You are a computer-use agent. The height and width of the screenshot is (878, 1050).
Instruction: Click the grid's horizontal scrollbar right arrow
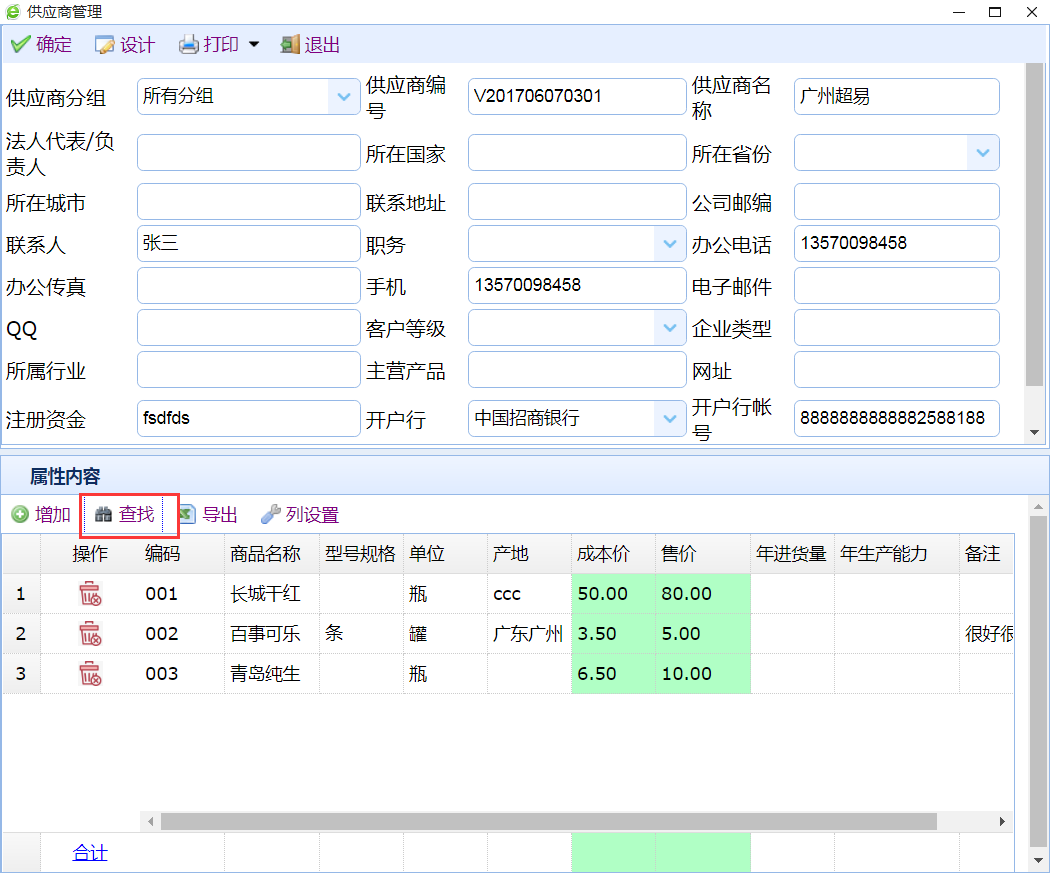point(1003,821)
